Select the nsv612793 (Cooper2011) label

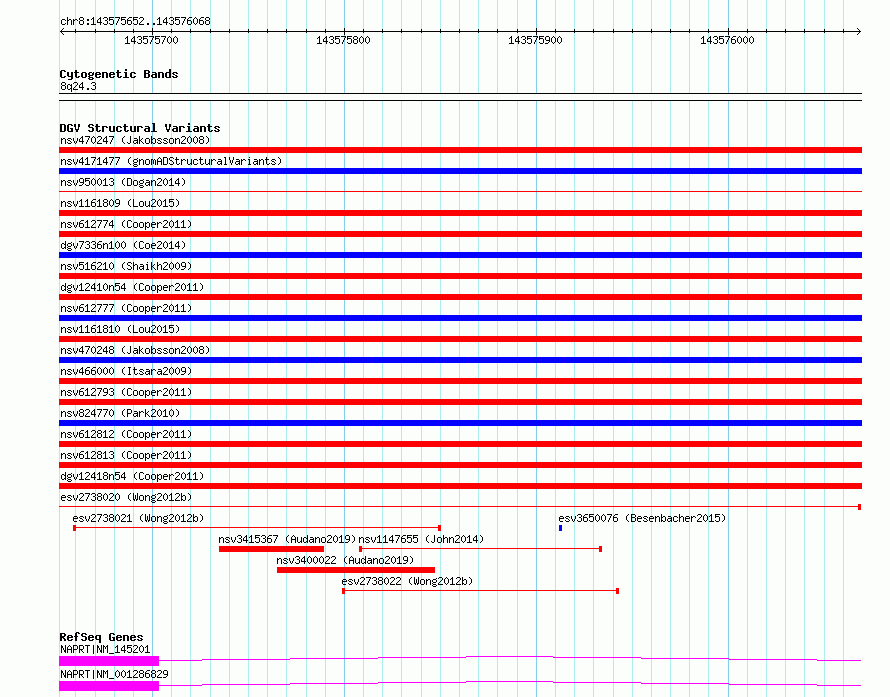click(126, 392)
